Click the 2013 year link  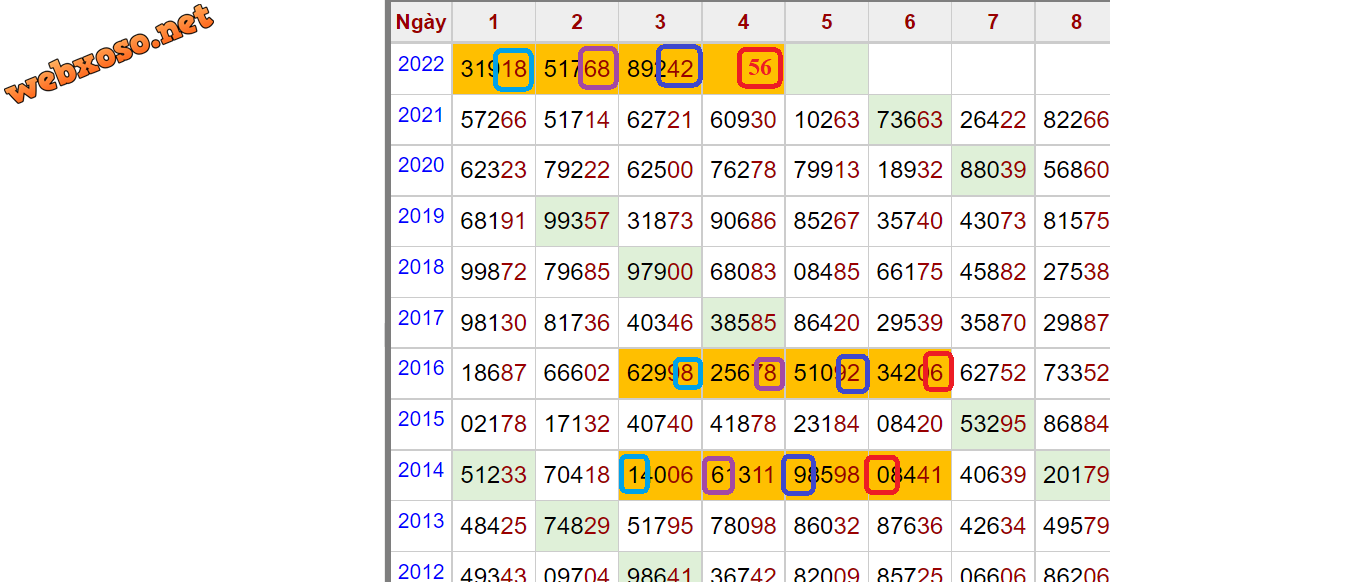[x=421, y=521]
